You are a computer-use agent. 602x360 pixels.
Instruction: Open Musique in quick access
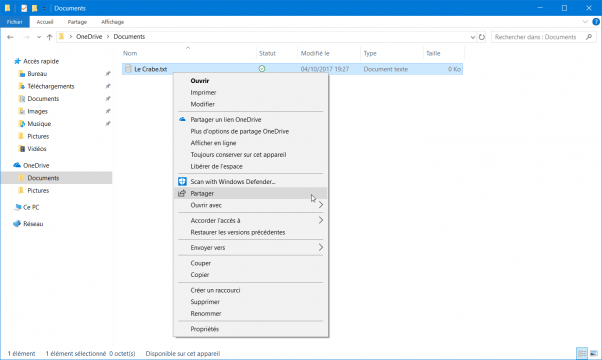pos(39,124)
